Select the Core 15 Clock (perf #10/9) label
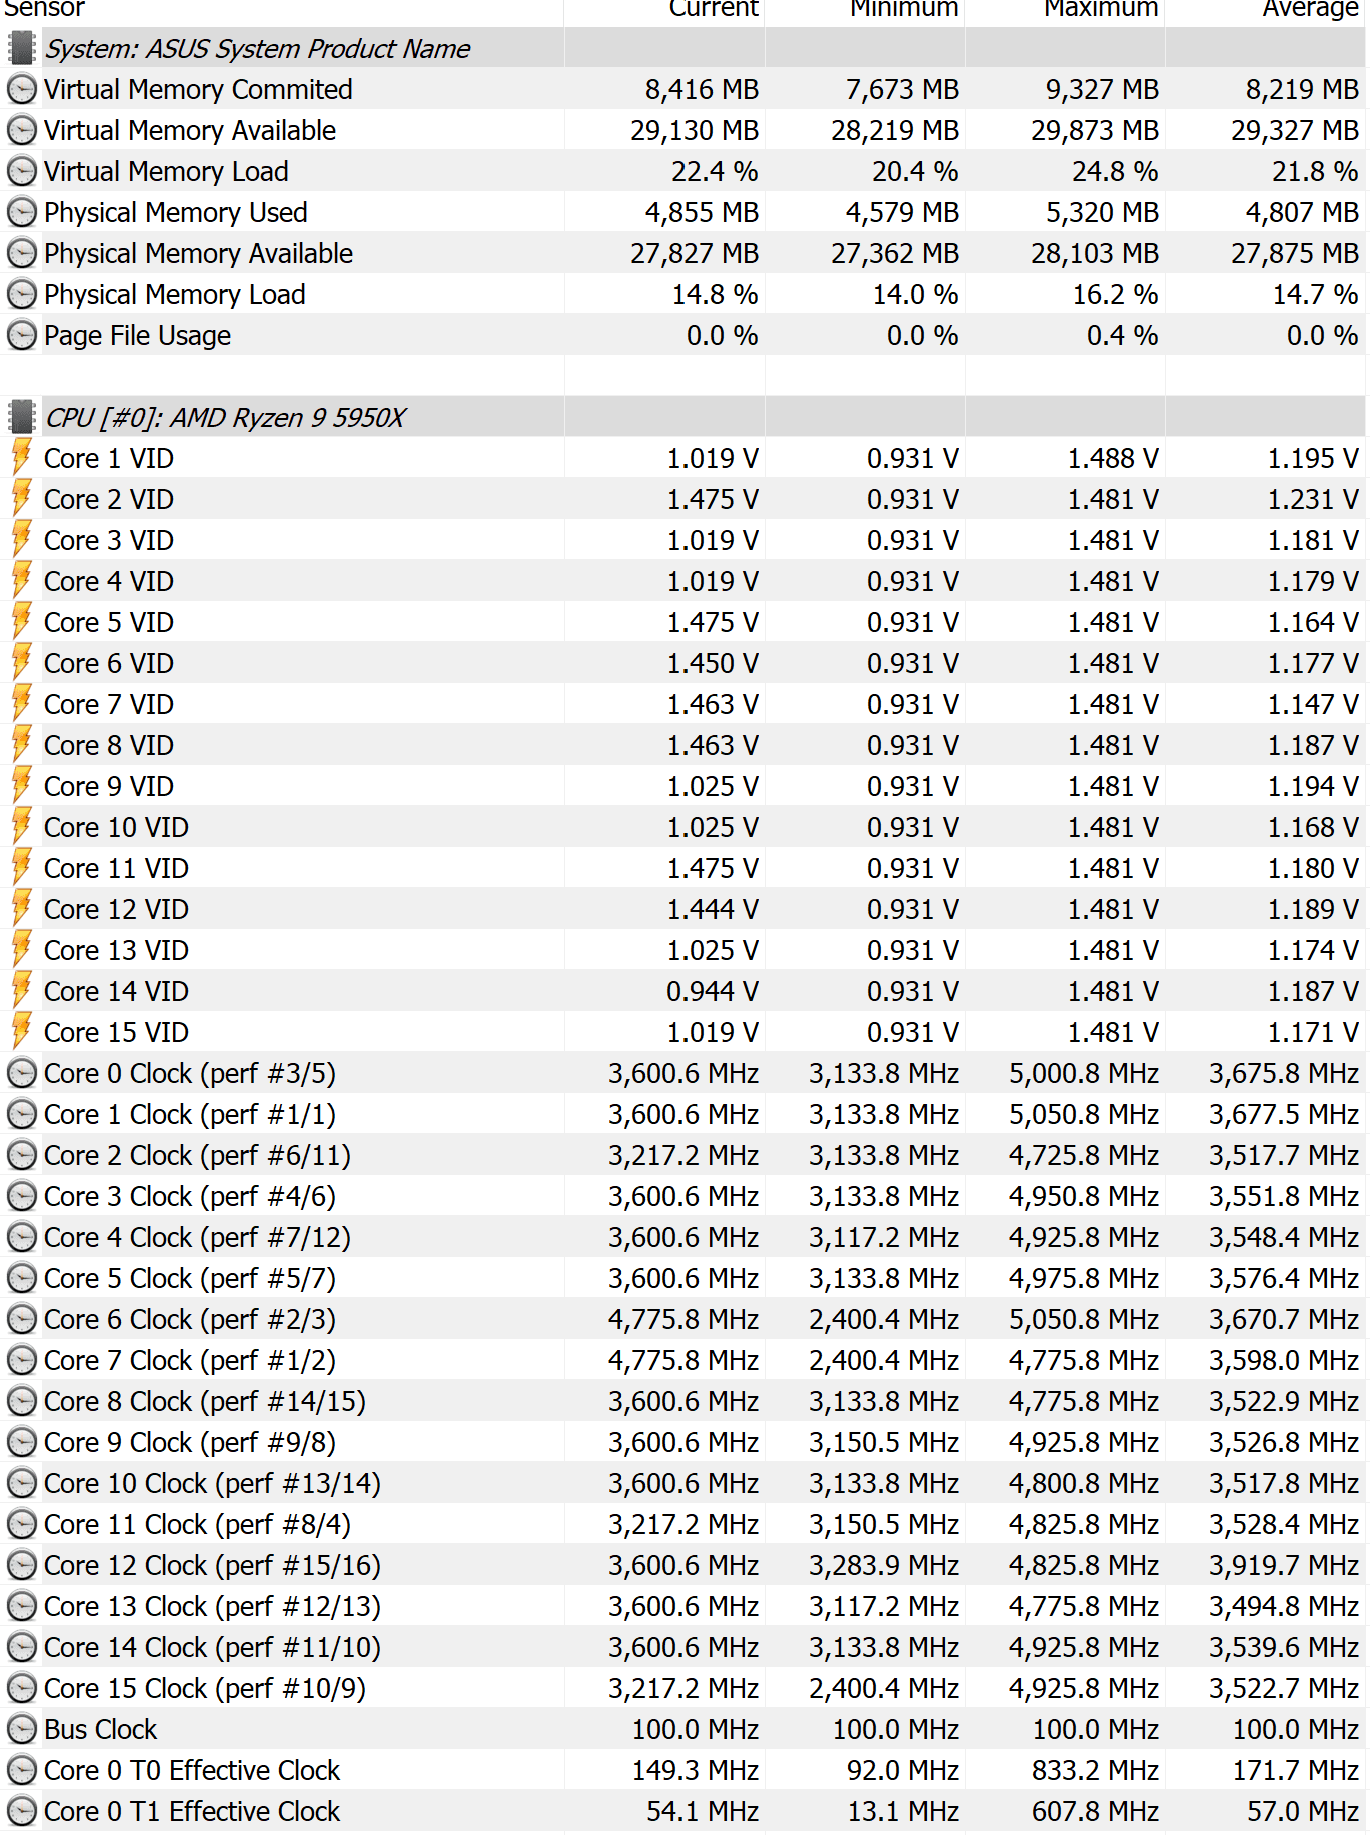1370x1837 pixels. coord(205,1688)
